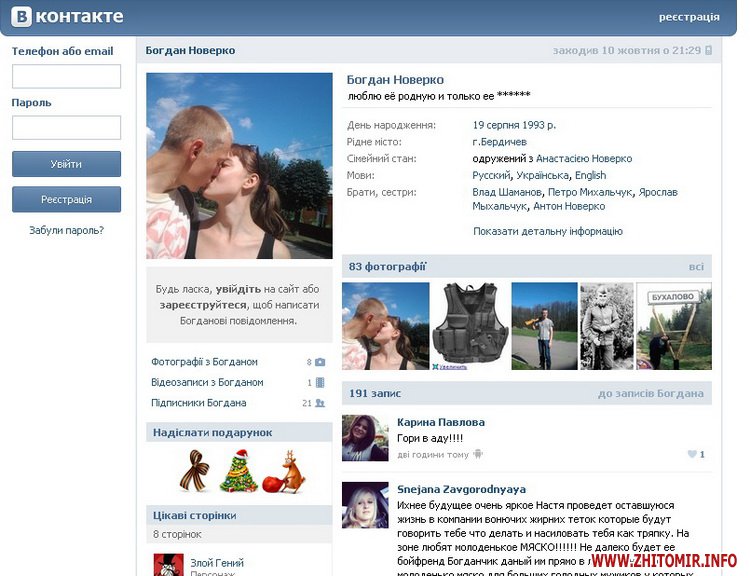The width and height of the screenshot is (750, 576).
Task: Focus the 'Телефон або email' input field
Action: [x=66, y=77]
